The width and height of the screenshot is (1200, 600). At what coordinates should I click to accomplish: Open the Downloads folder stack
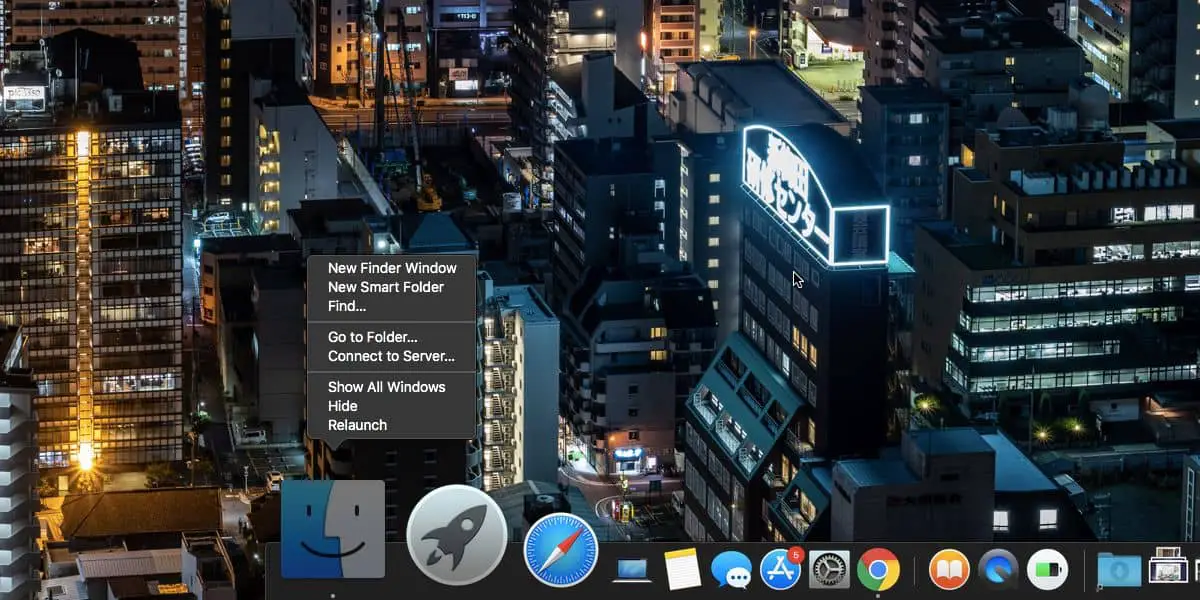(x=1118, y=570)
